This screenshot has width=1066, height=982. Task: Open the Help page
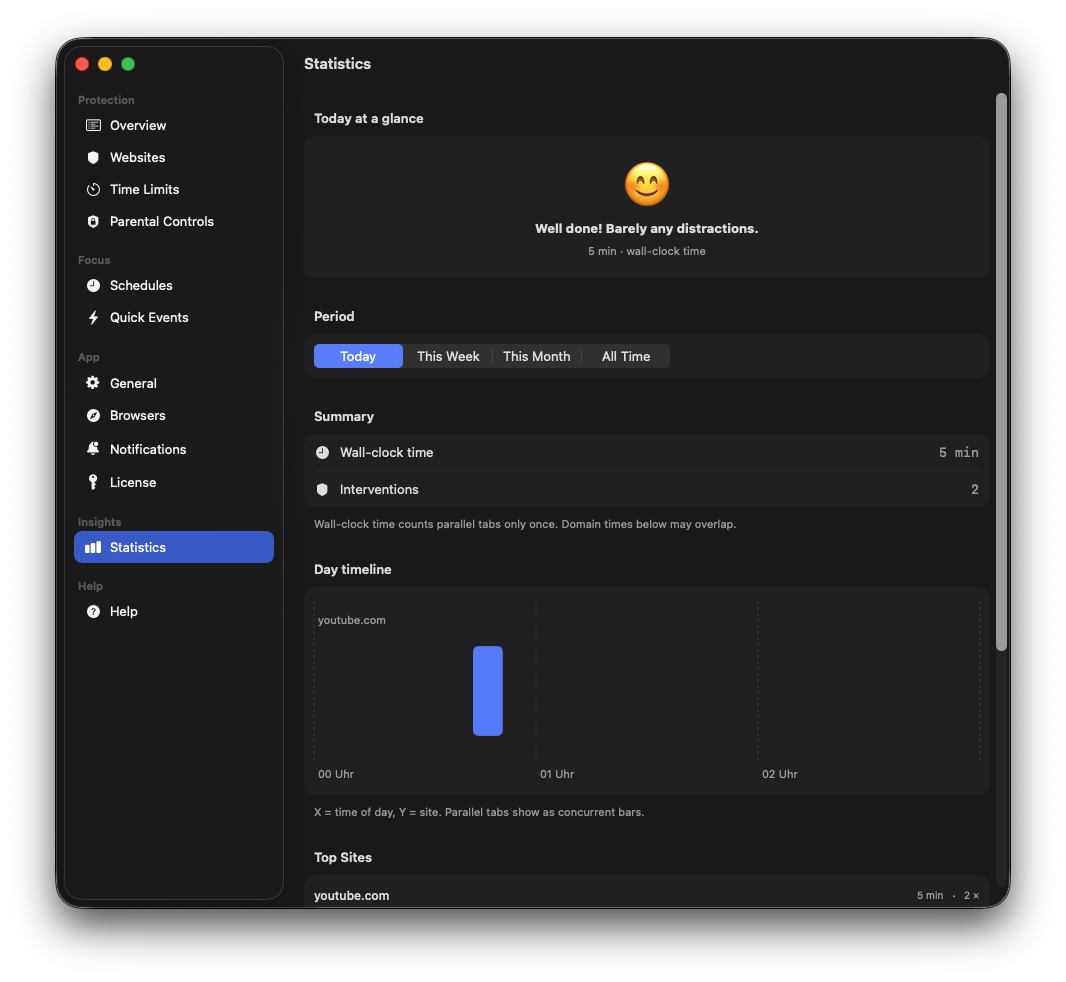[x=173, y=611]
